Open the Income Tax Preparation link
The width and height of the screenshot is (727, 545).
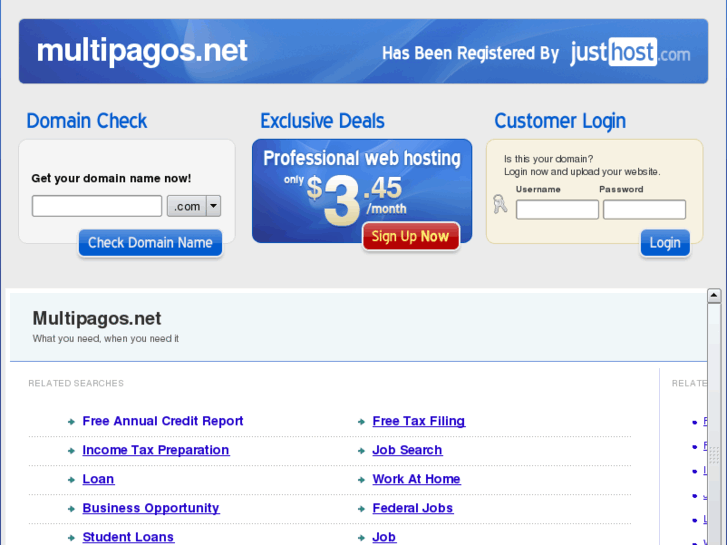(156, 450)
